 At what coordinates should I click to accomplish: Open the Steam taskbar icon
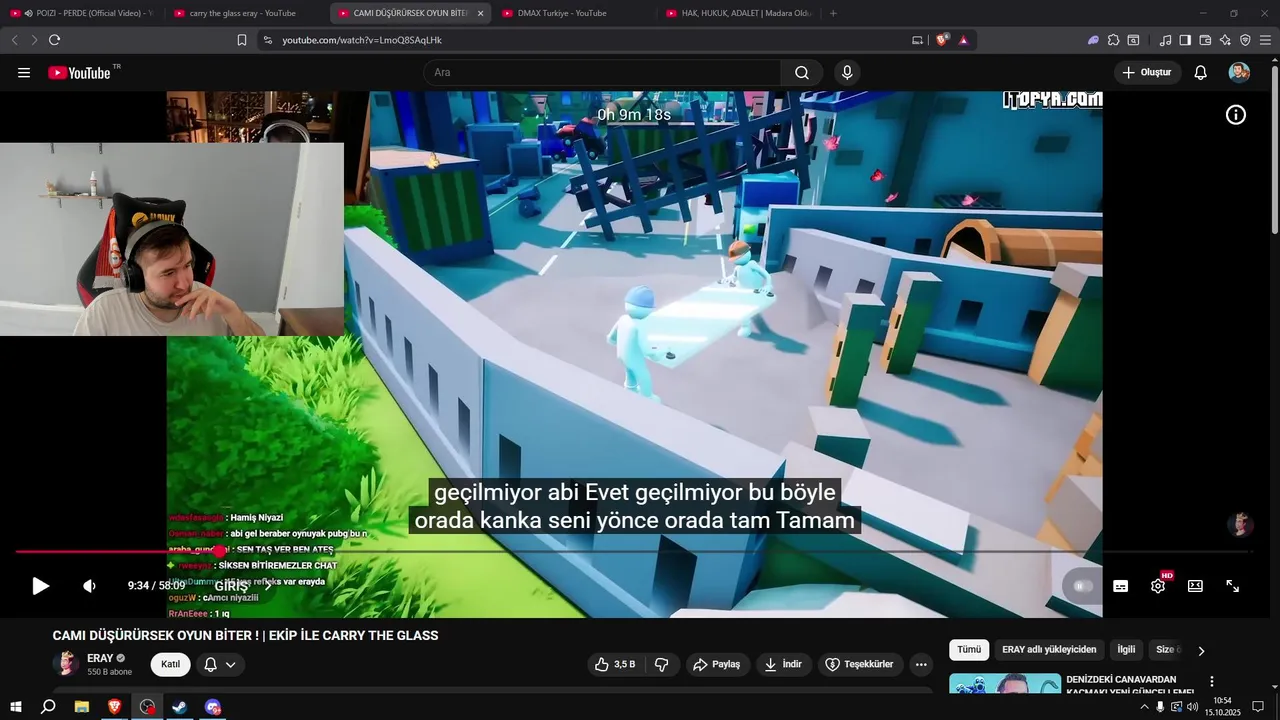[180, 707]
